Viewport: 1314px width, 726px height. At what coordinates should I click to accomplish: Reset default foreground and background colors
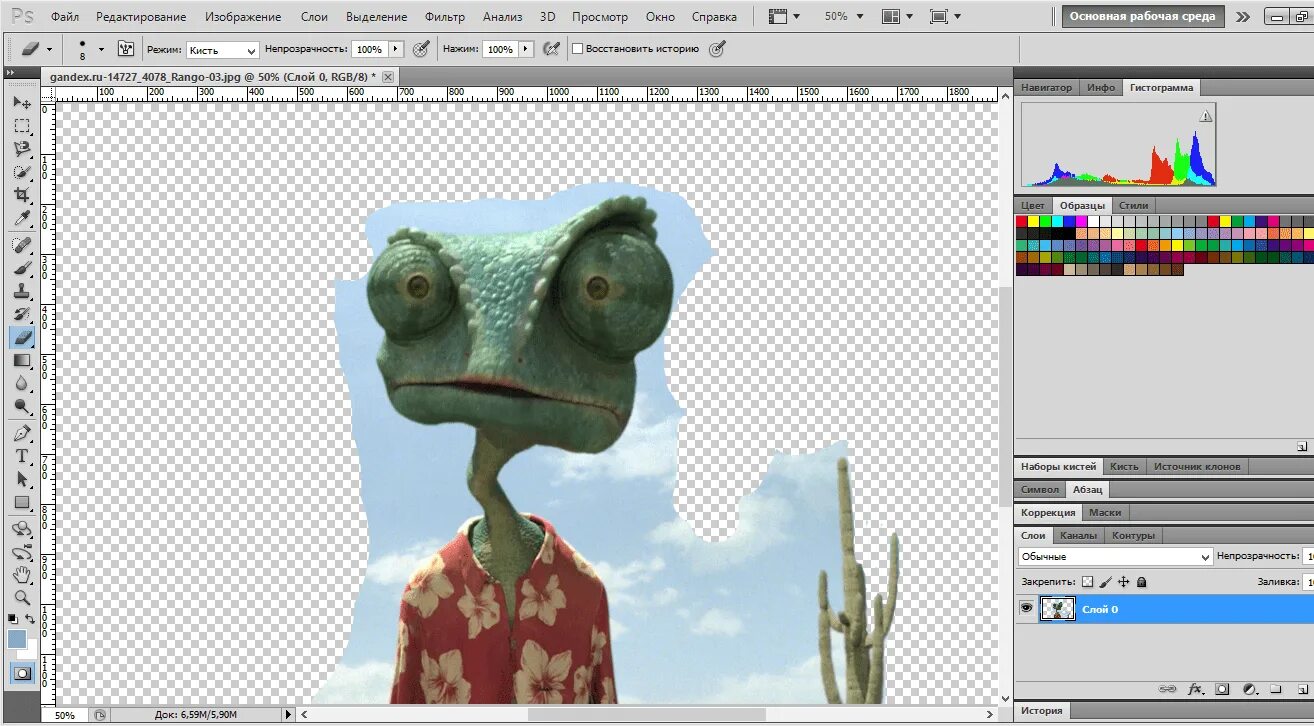(x=13, y=620)
